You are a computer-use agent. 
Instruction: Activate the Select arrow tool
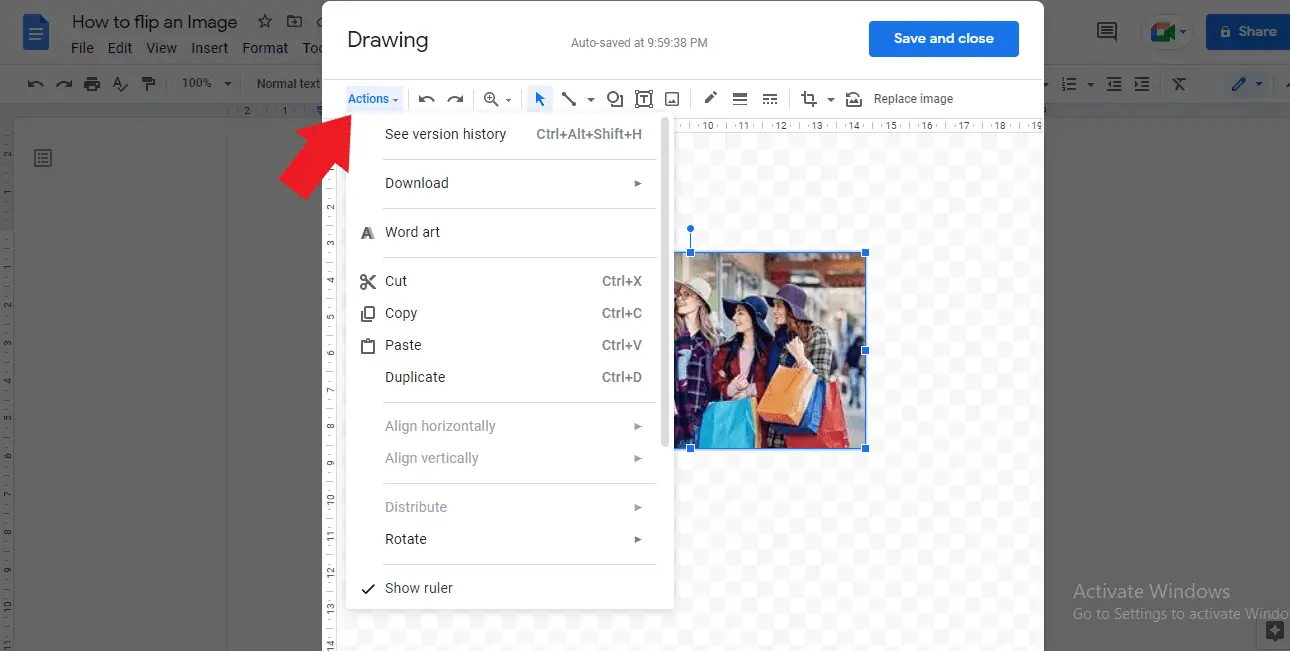pyautogui.click(x=540, y=98)
